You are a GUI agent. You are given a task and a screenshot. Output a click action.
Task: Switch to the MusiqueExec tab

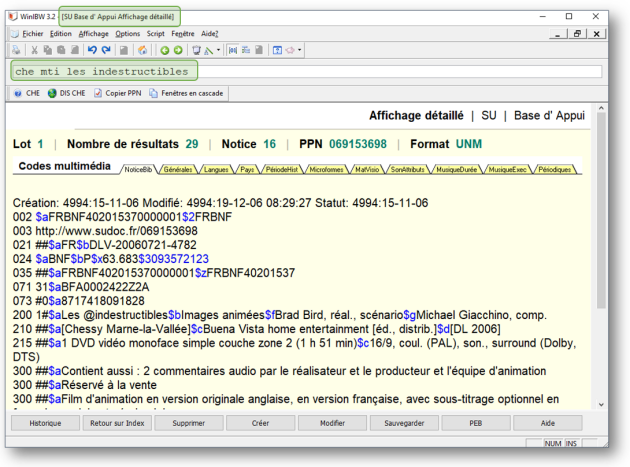pyautogui.click(x=507, y=170)
